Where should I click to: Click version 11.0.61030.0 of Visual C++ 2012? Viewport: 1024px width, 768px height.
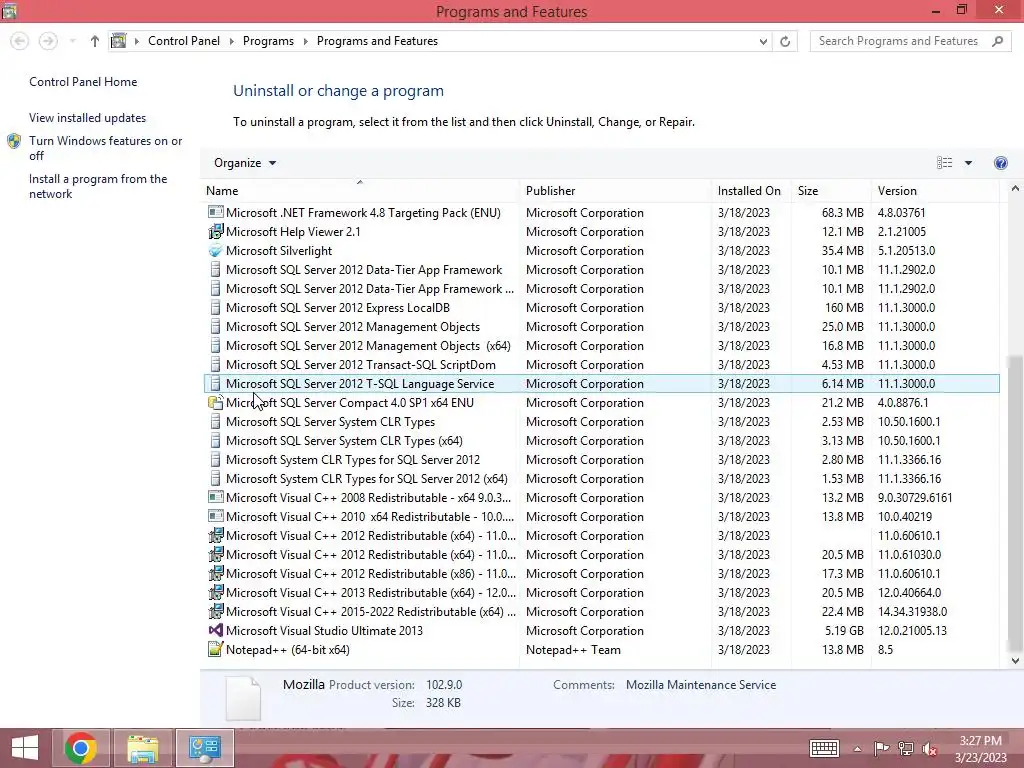tap(909, 554)
